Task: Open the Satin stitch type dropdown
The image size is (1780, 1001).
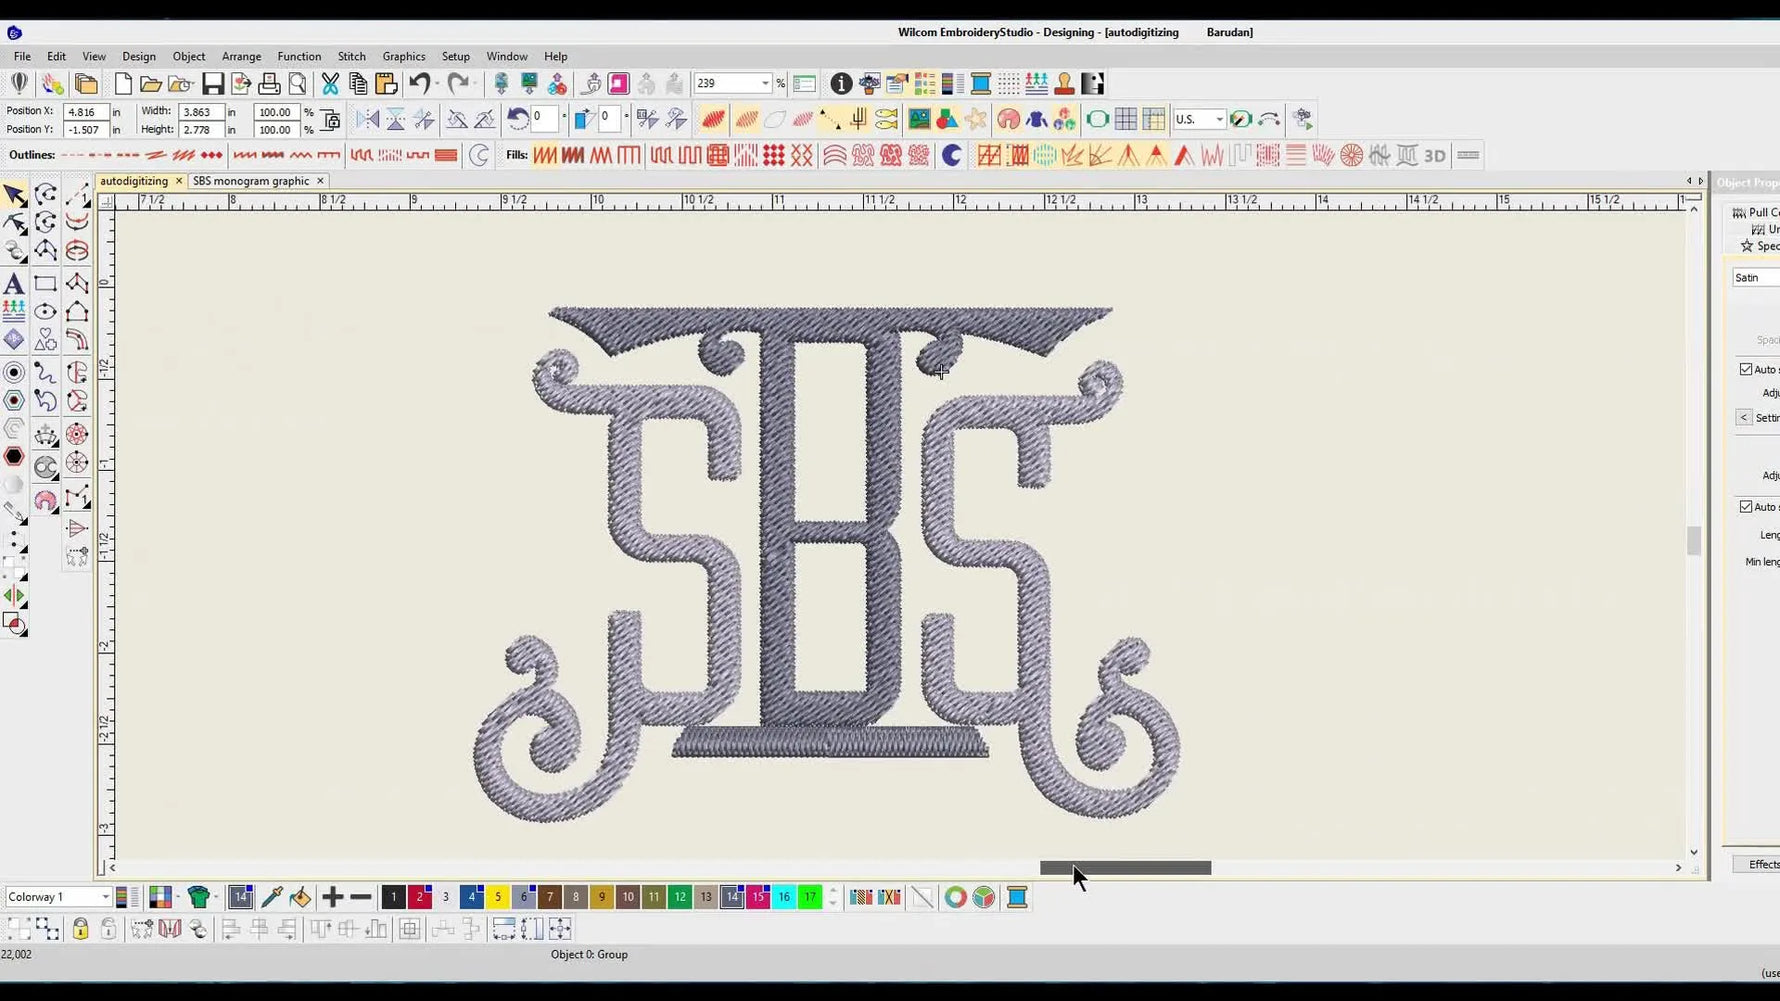Action: pyautogui.click(x=1756, y=278)
